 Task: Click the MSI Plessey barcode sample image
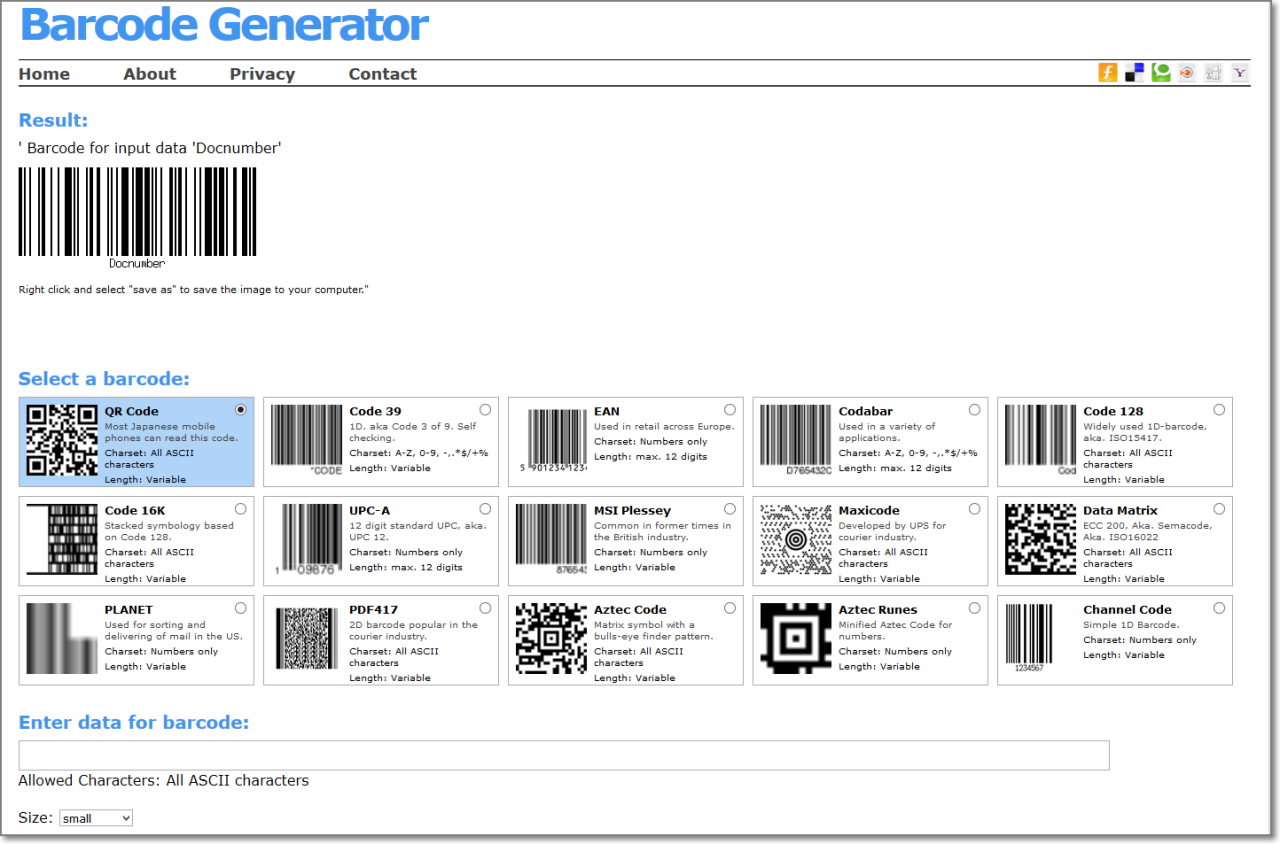point(551,539)
